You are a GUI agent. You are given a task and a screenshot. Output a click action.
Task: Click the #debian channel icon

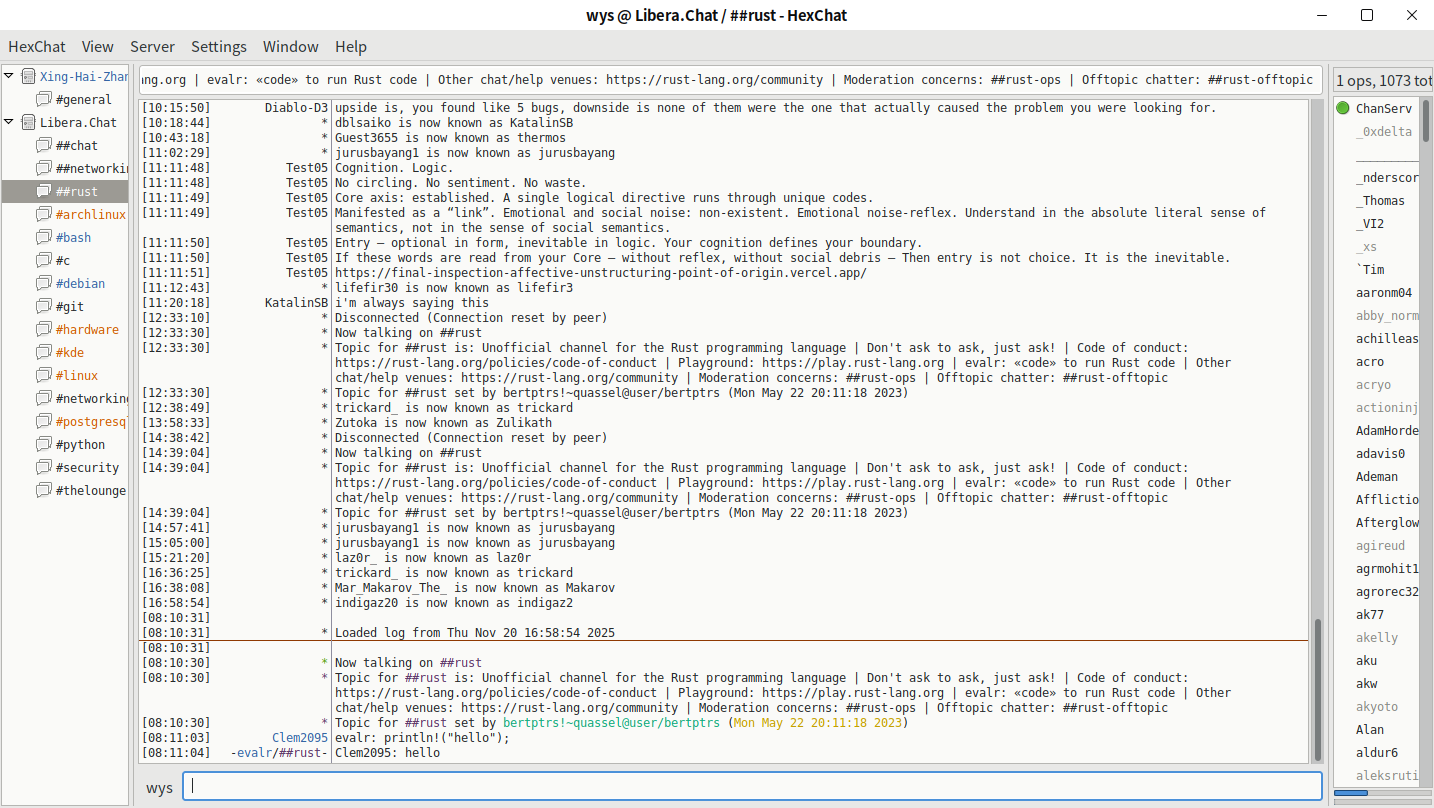point(44,283)
